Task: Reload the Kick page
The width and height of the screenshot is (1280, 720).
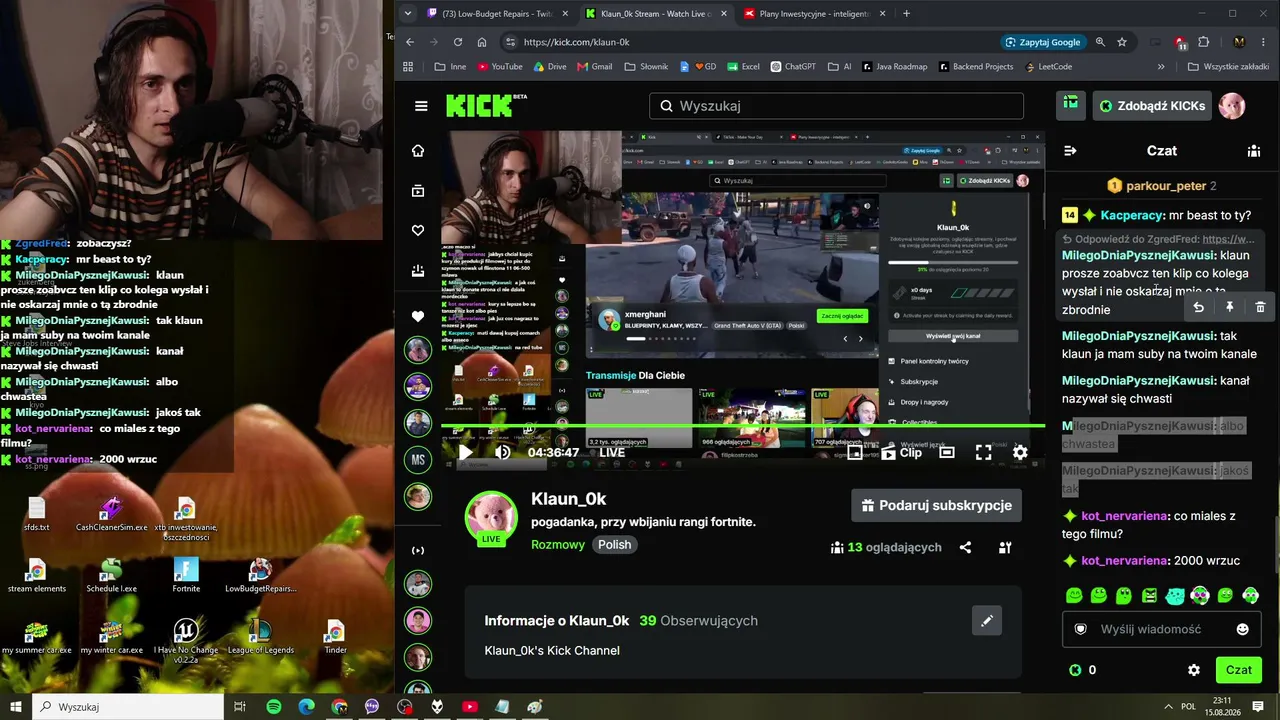Action: pos(458,42)
